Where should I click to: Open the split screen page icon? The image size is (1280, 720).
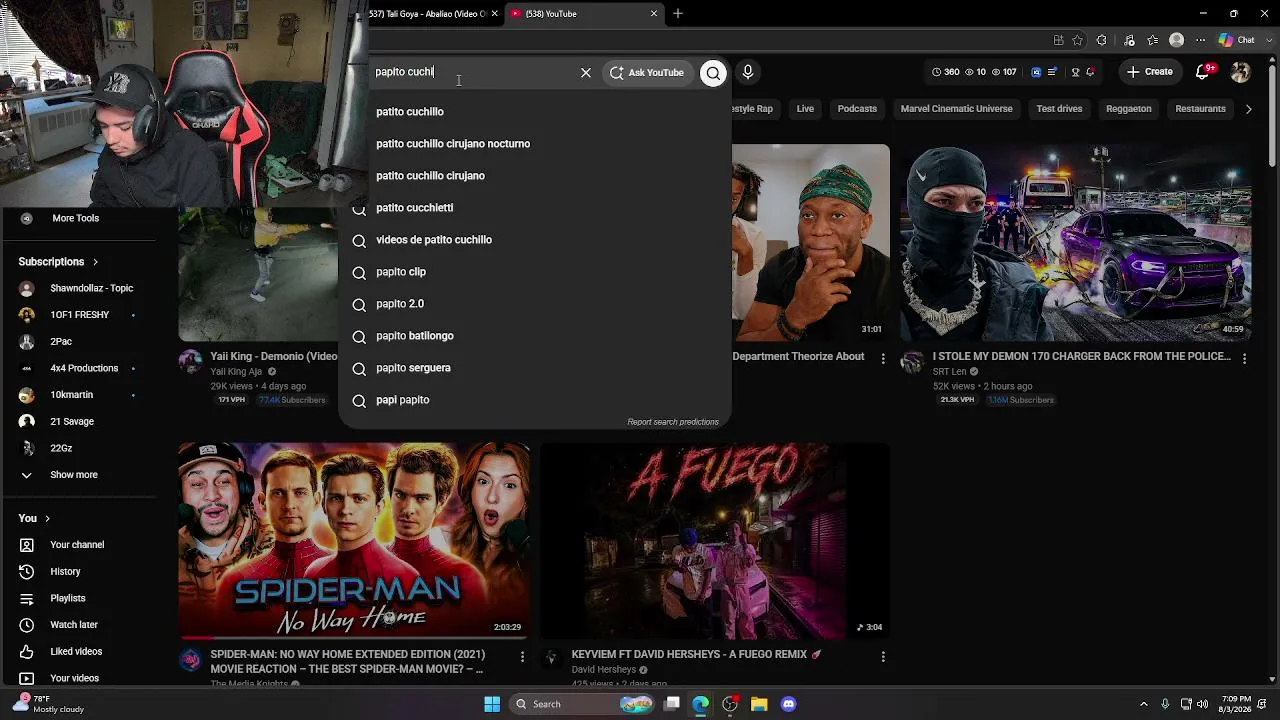point(1058,40)
